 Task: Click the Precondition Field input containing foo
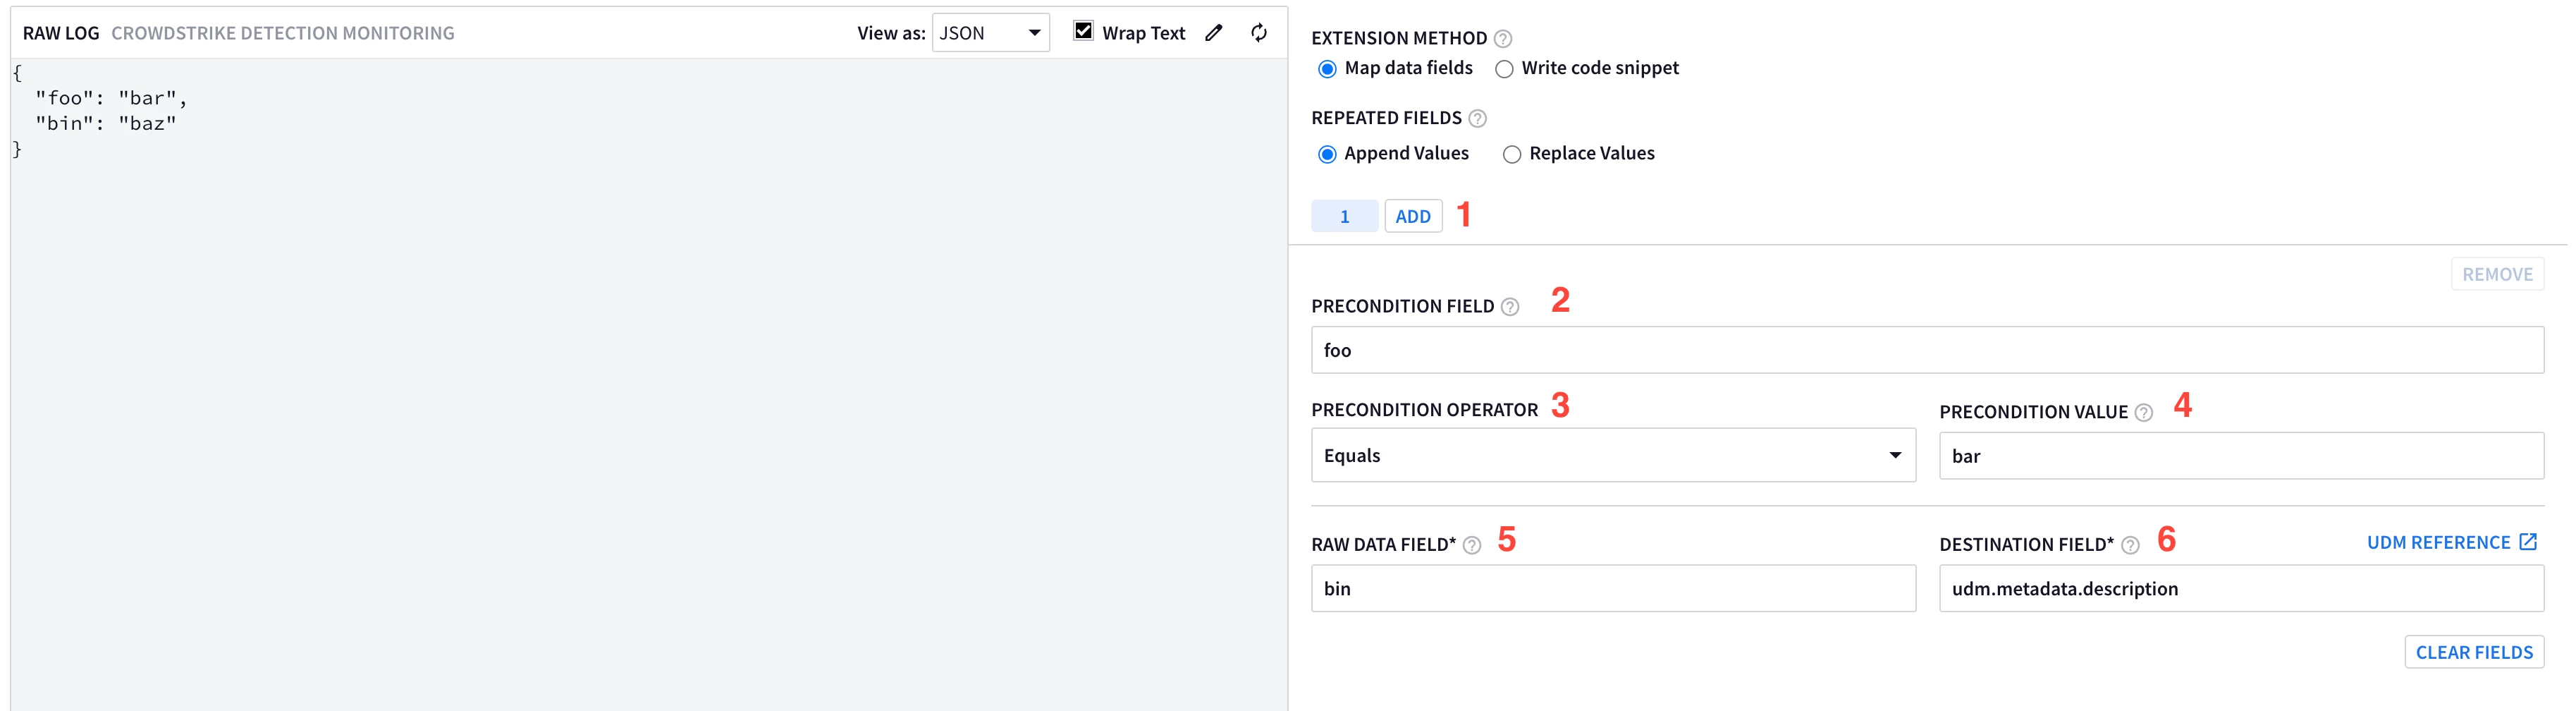click(1927, 350)
